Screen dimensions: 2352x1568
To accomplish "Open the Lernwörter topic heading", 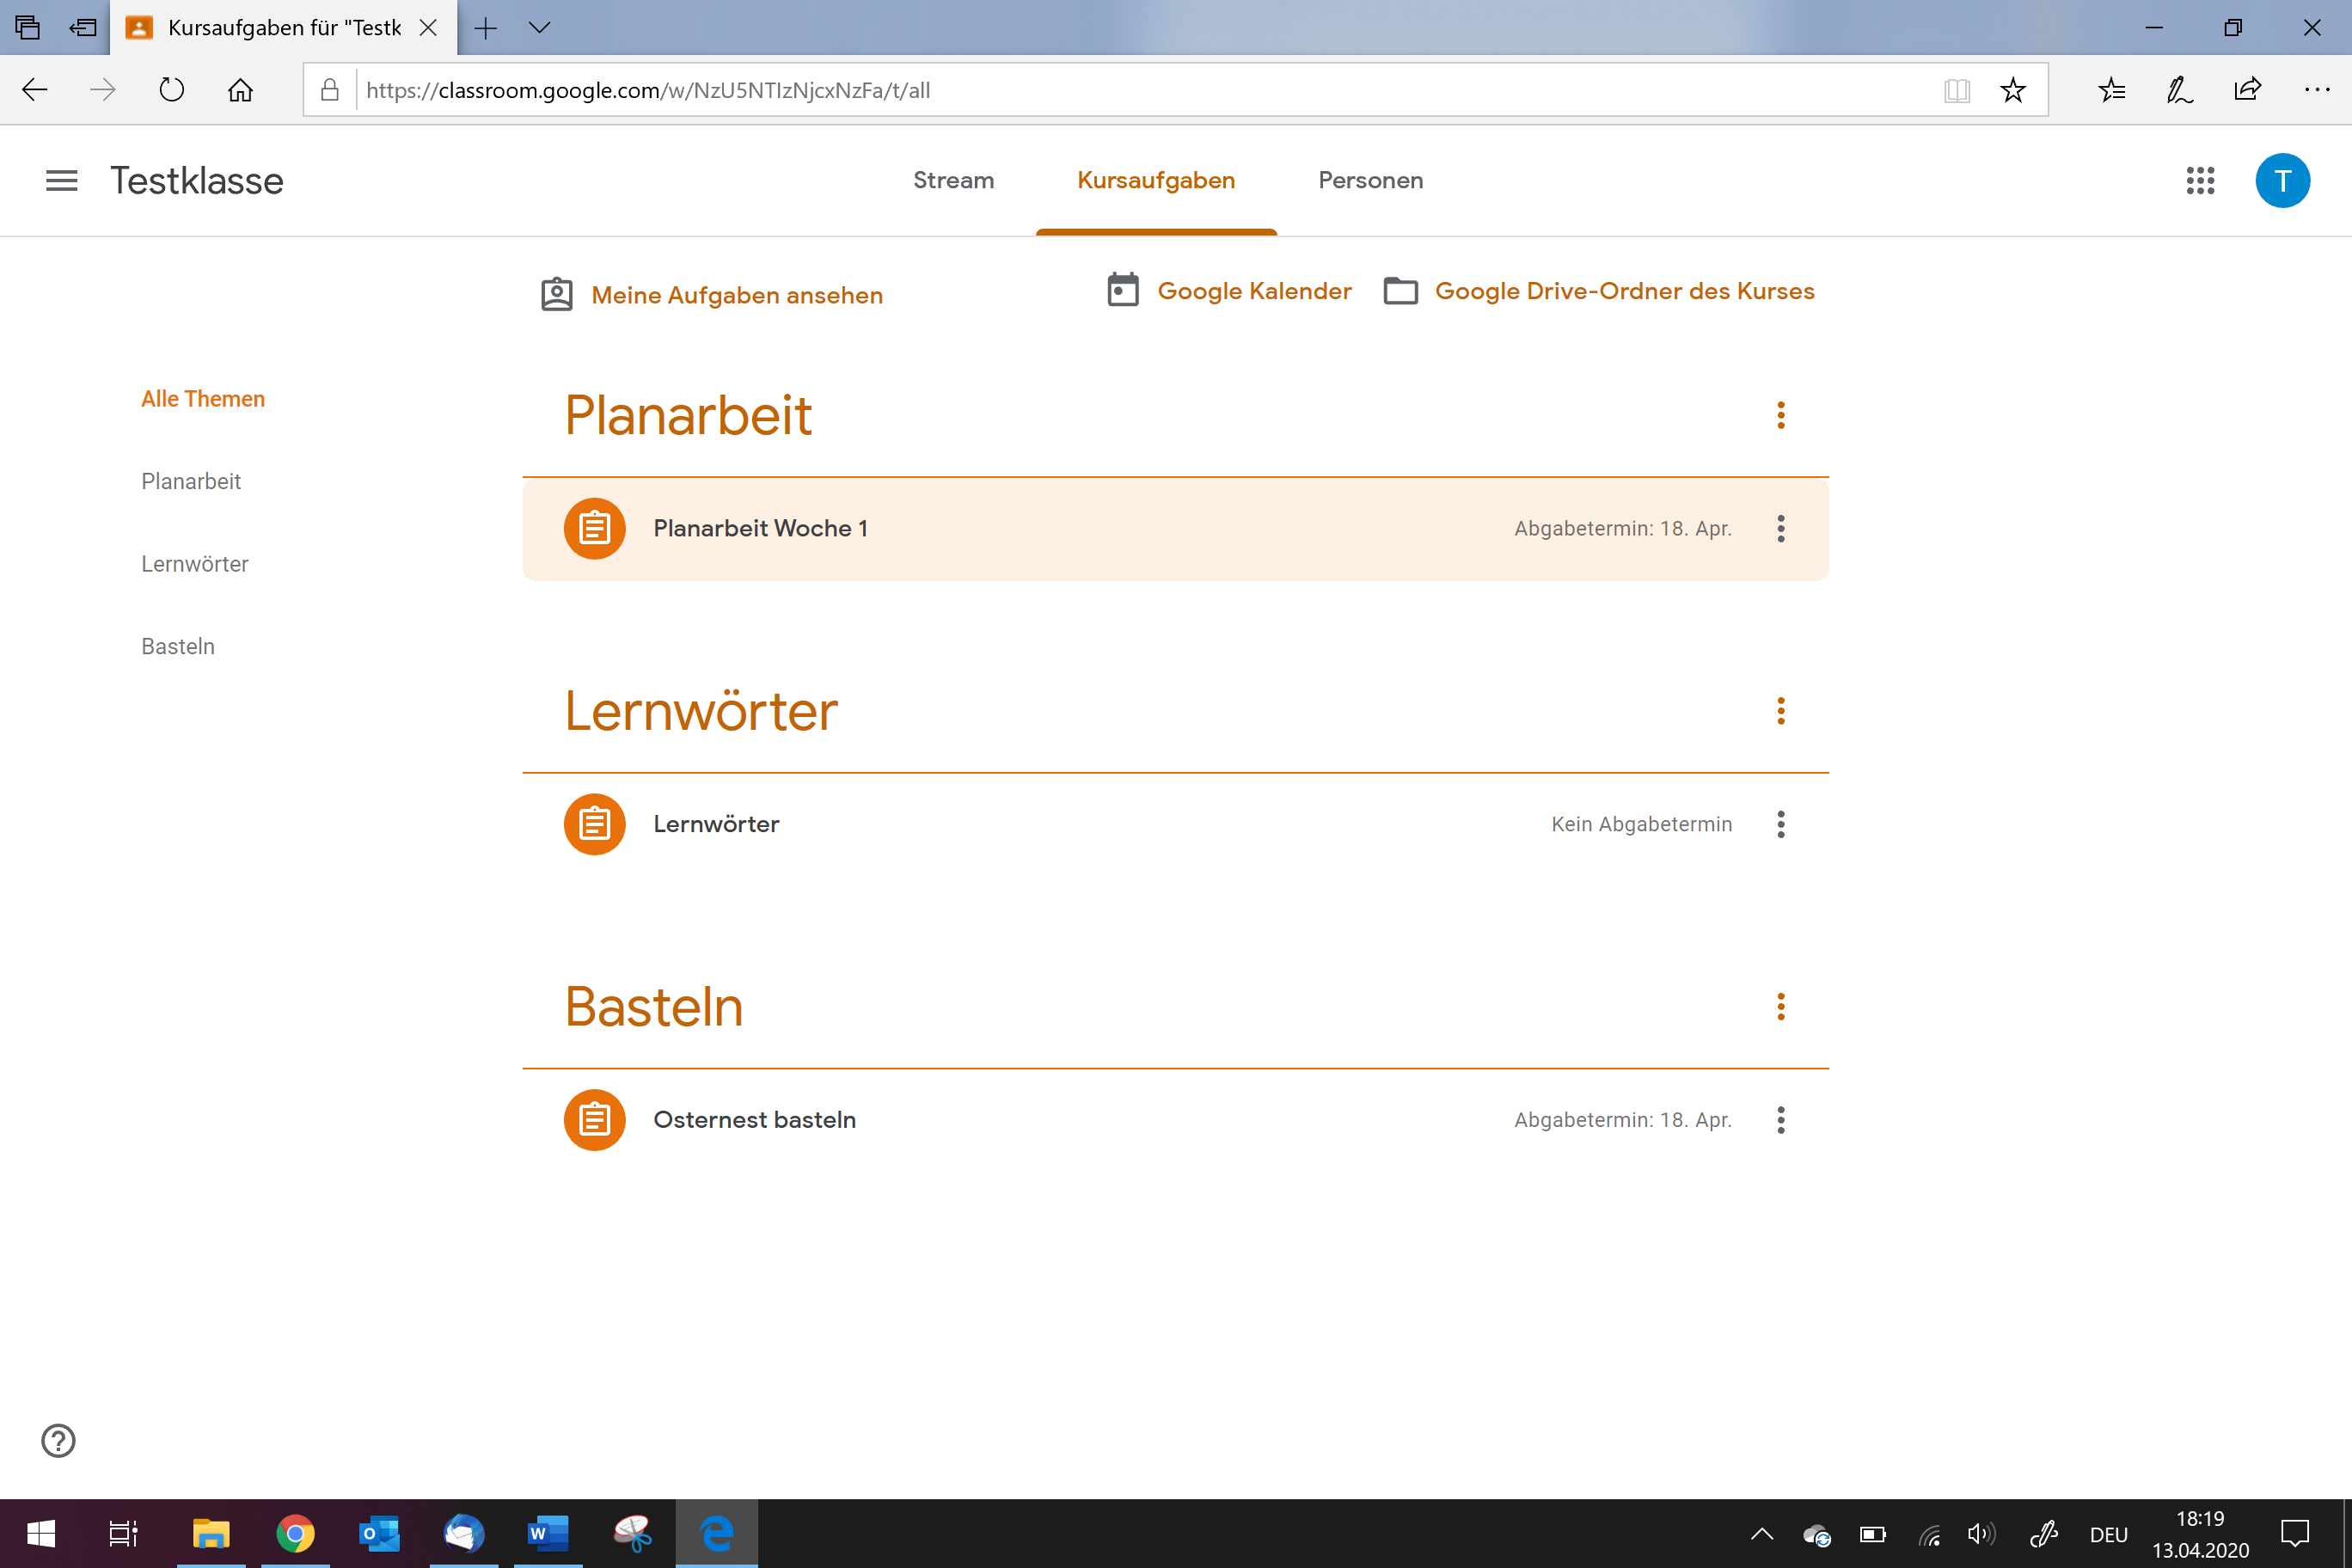I will point(701,711).
